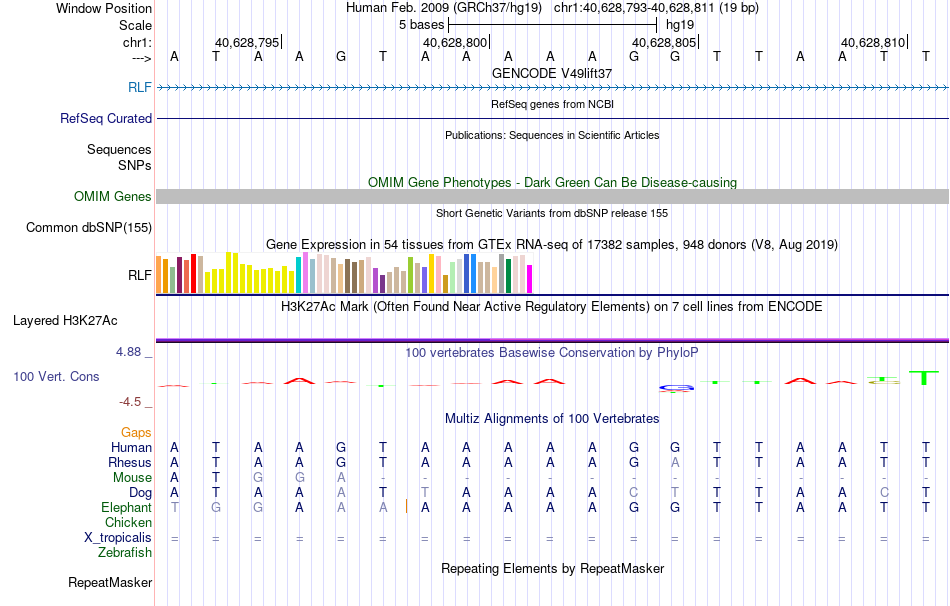This screenshot has height=606, width=950.
Task: Click the -4.5 PhyloP lower scale value
Action: click(x=130, y=402)
